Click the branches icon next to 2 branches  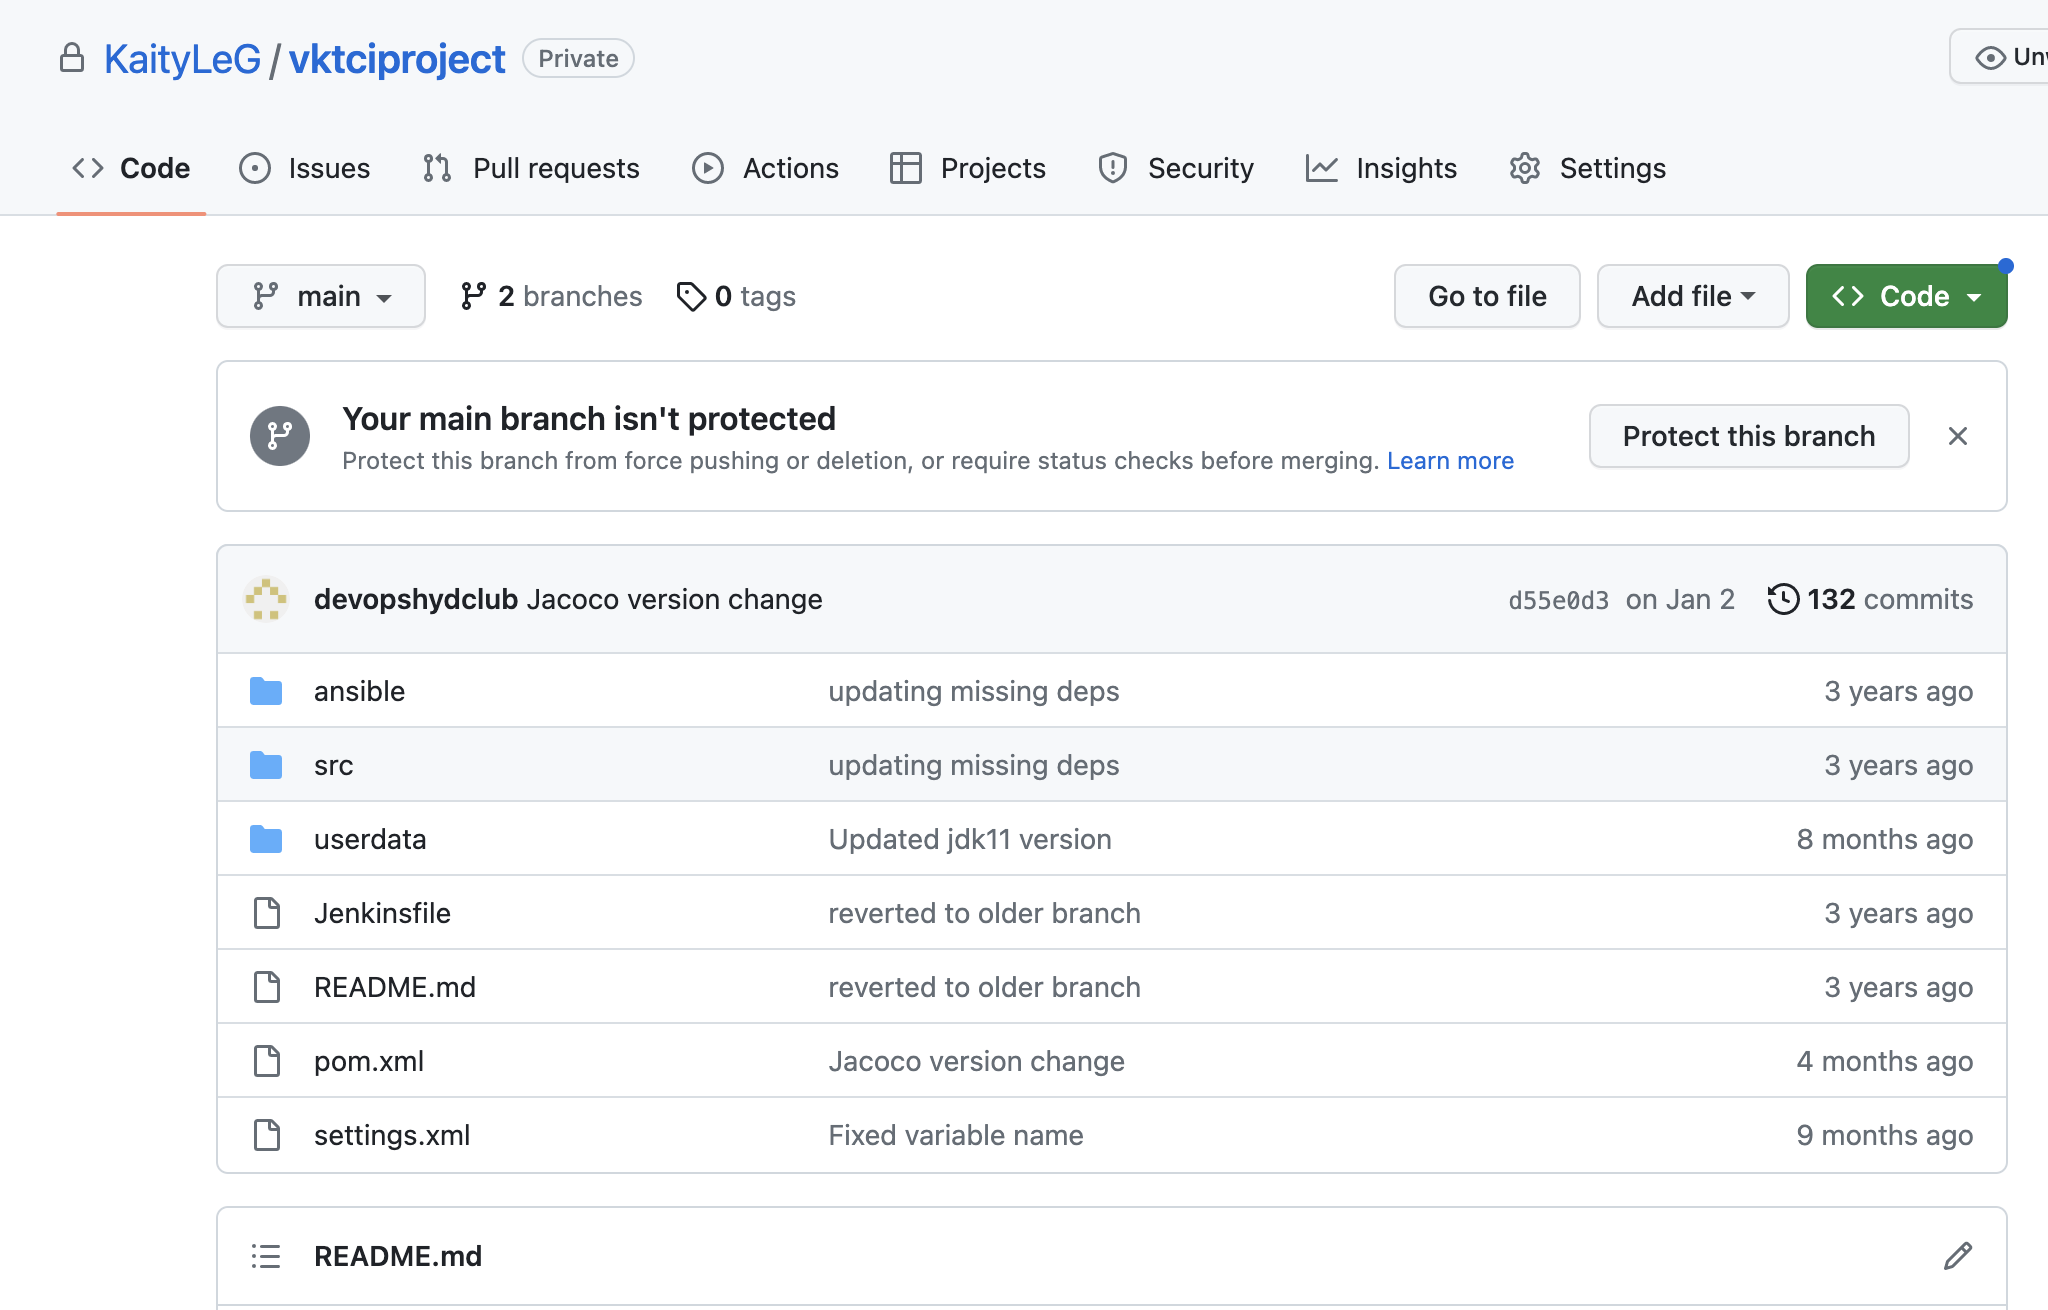click(x=473, y=296)
